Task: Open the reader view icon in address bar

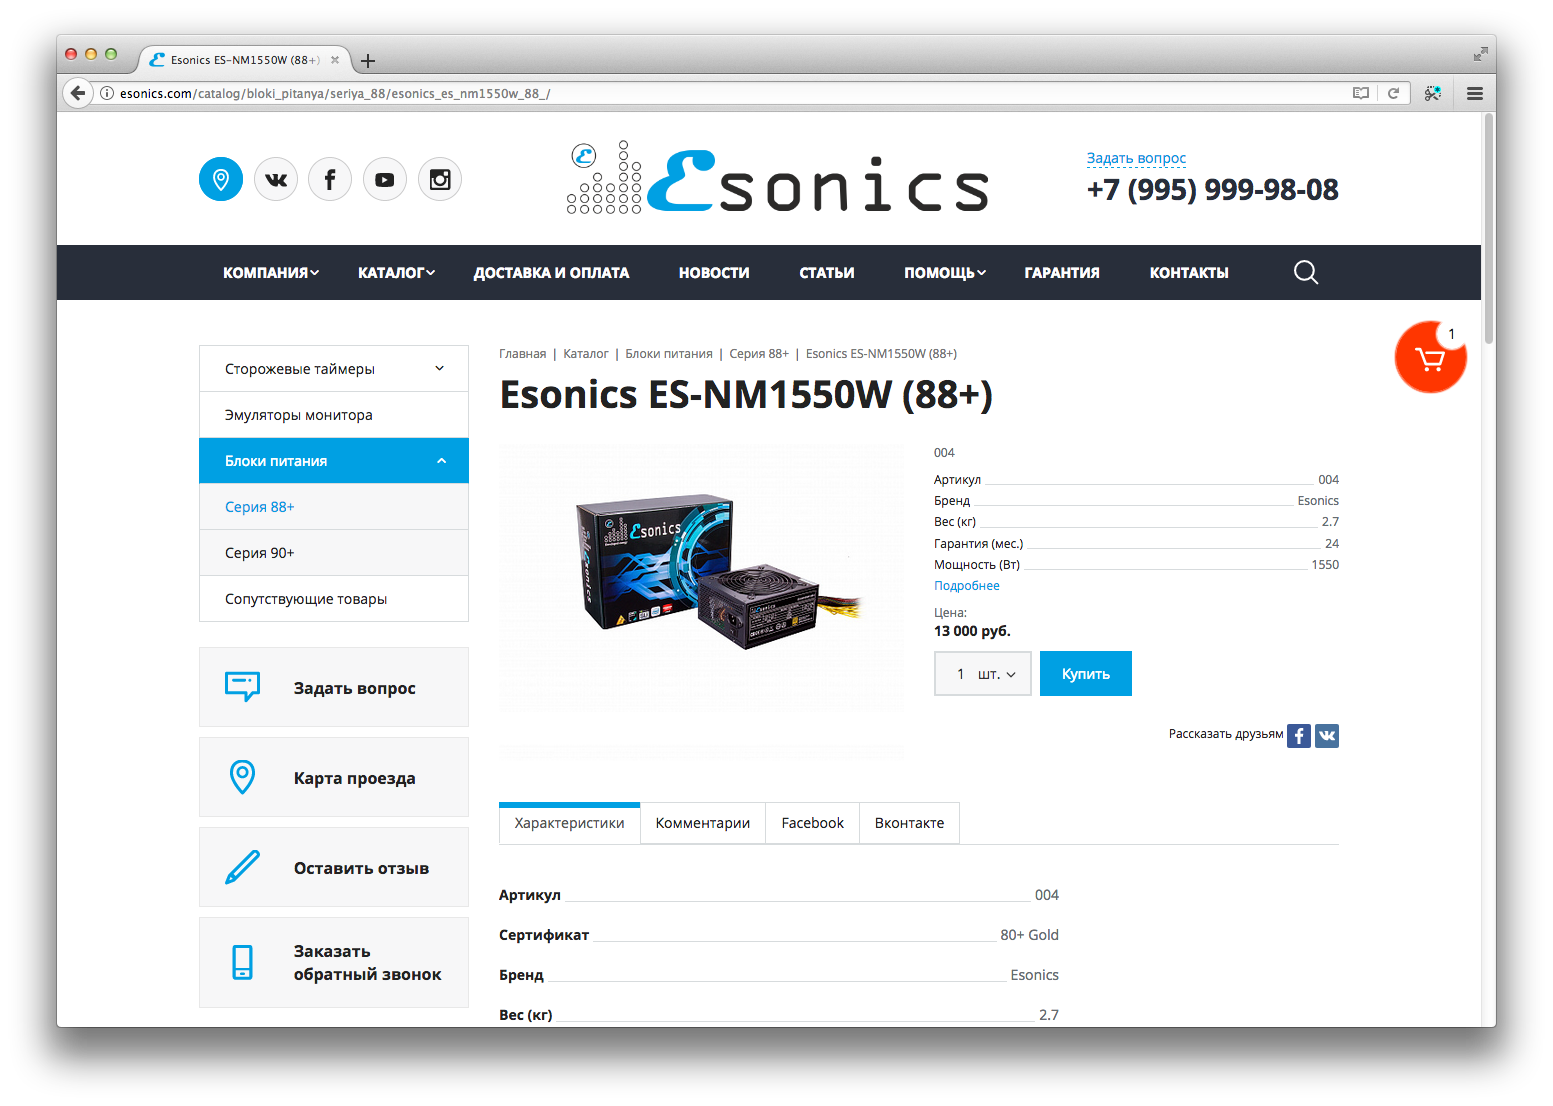Action: tap(1361, 93)
